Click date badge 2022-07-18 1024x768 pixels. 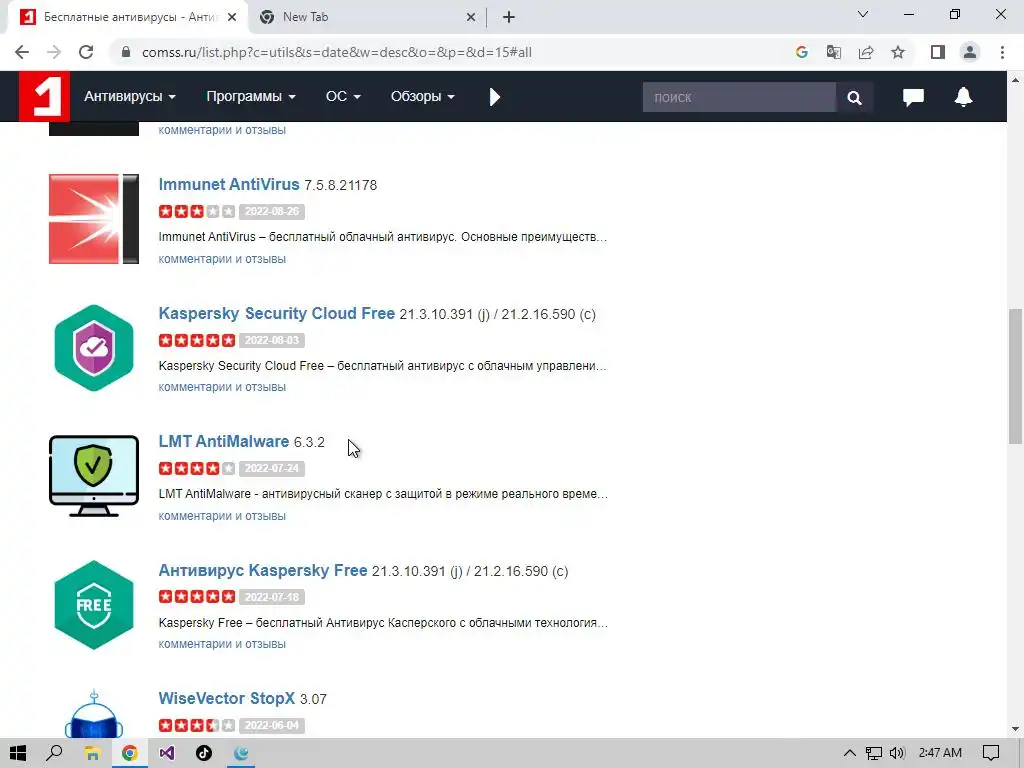point(272,597)
